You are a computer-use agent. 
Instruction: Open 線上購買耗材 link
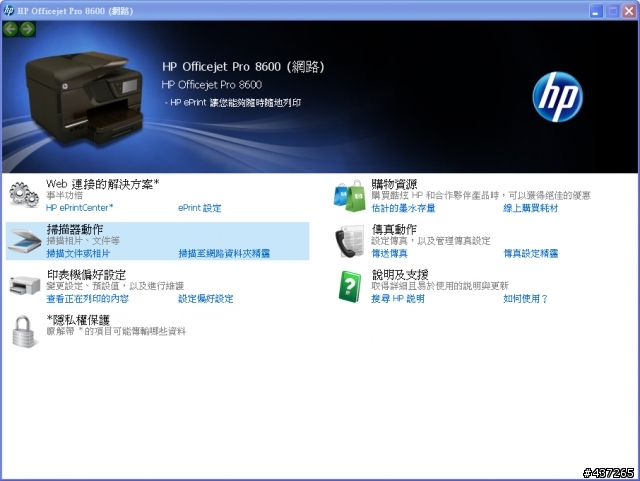pyautogui.click(x=531, y=208)
